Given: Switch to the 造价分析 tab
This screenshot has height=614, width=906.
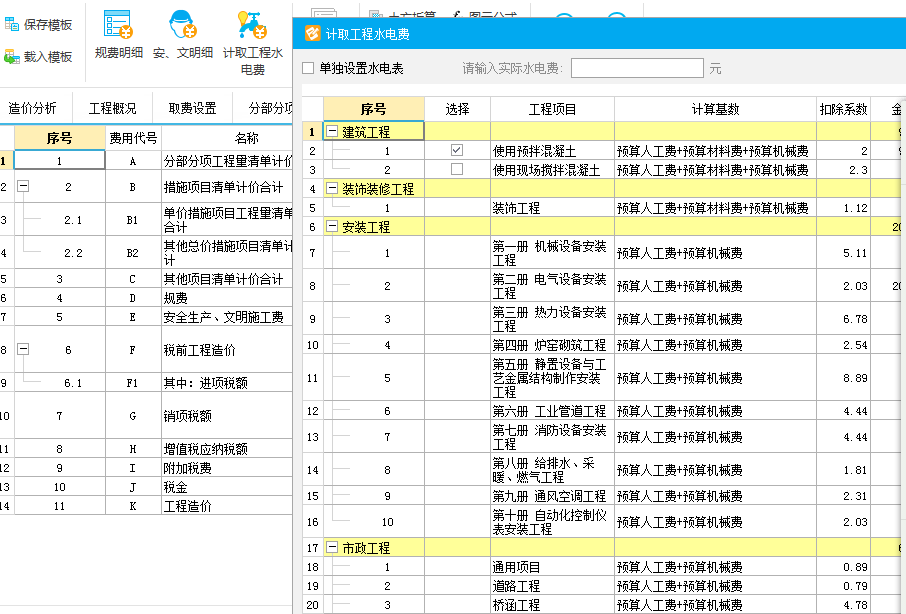Looking at the screenshot, I should pos(32,108).
